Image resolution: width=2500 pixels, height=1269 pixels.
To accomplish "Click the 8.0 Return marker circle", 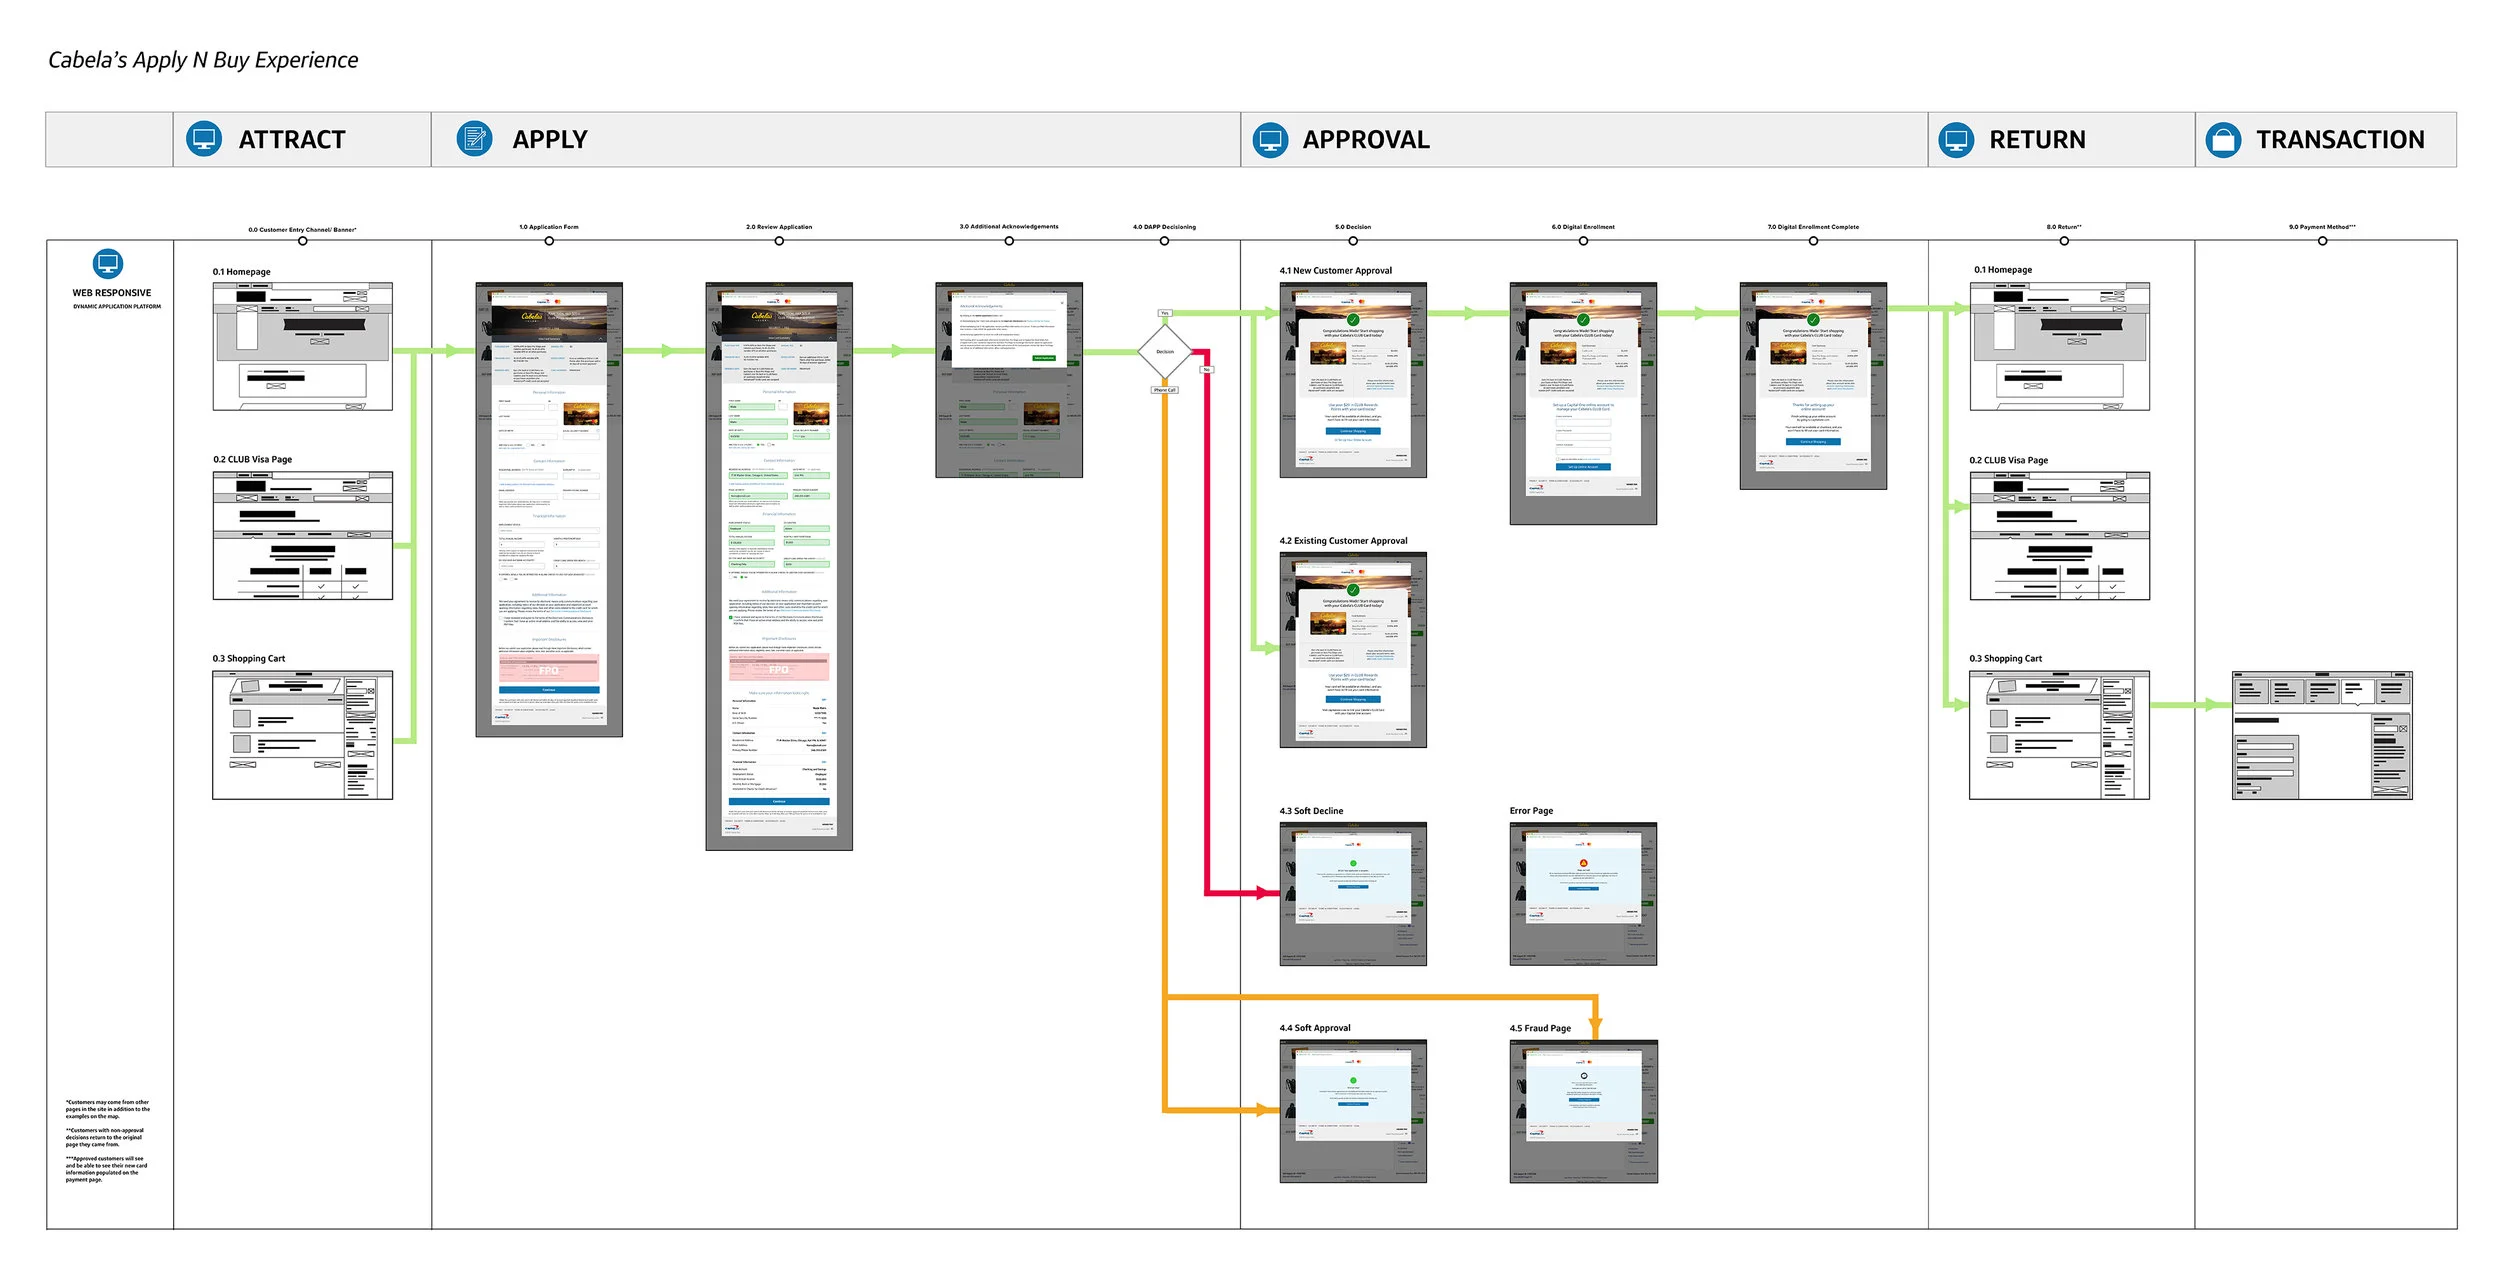I will tap(2064, 241).
